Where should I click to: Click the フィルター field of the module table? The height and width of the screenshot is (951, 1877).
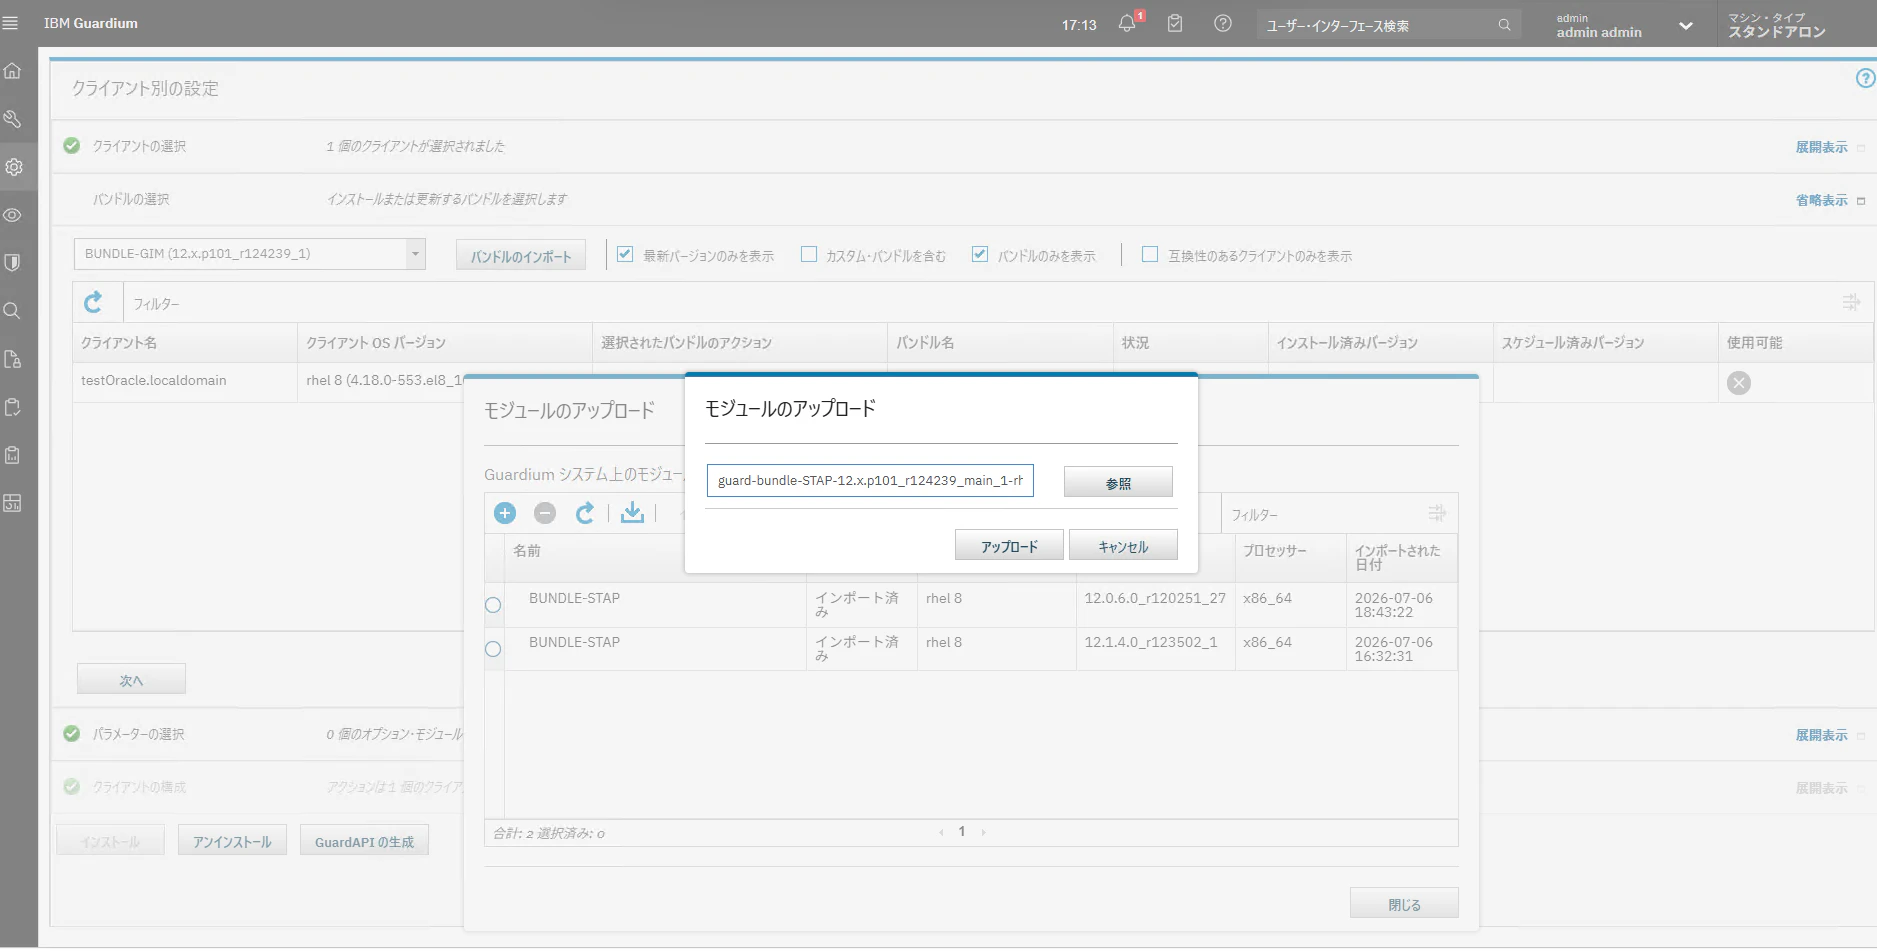pos(1322,514)
